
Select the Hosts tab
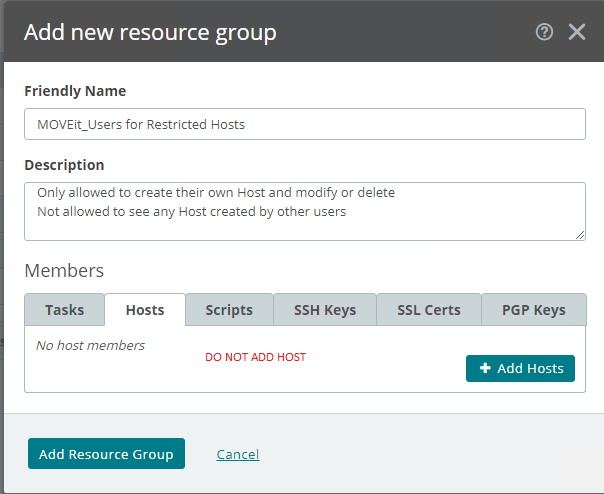(x=145, y=310)
